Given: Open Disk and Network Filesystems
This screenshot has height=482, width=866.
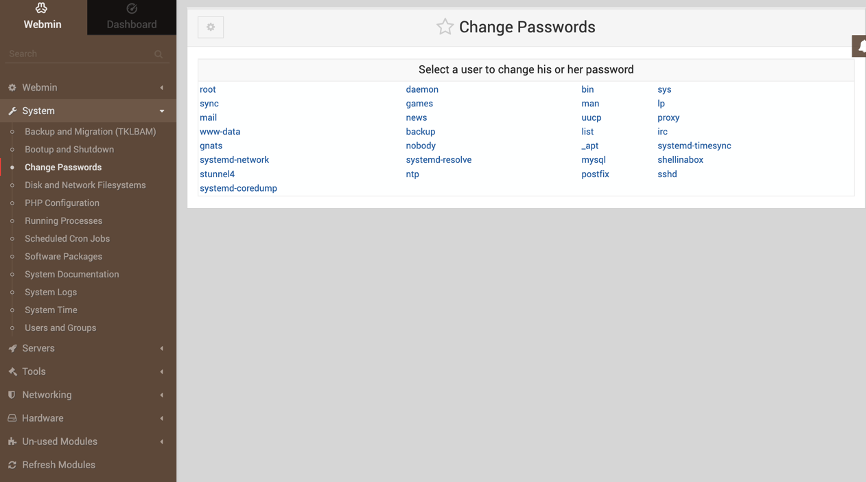Looking at the screenshot, I should click(85, 185).
